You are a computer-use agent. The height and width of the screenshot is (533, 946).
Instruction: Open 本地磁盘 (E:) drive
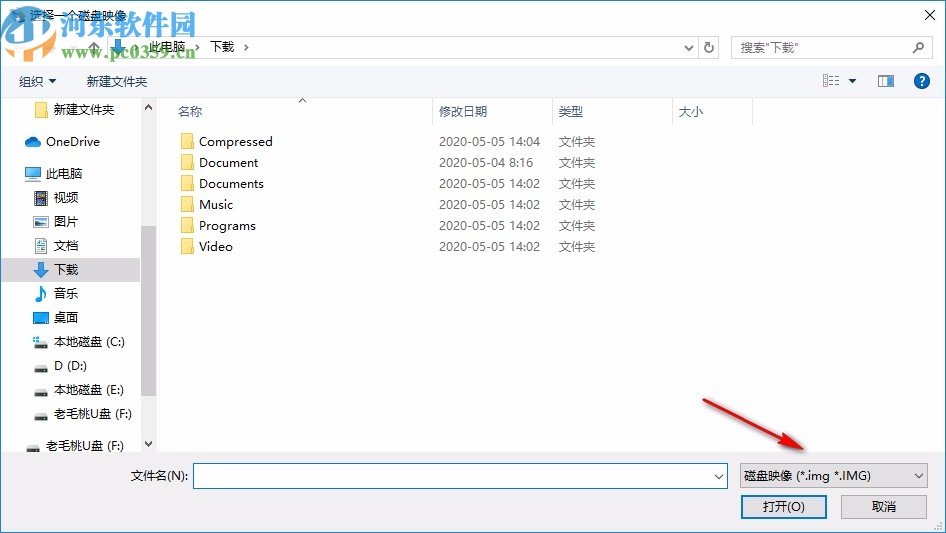pyautogui.click(x=78, y=390)
